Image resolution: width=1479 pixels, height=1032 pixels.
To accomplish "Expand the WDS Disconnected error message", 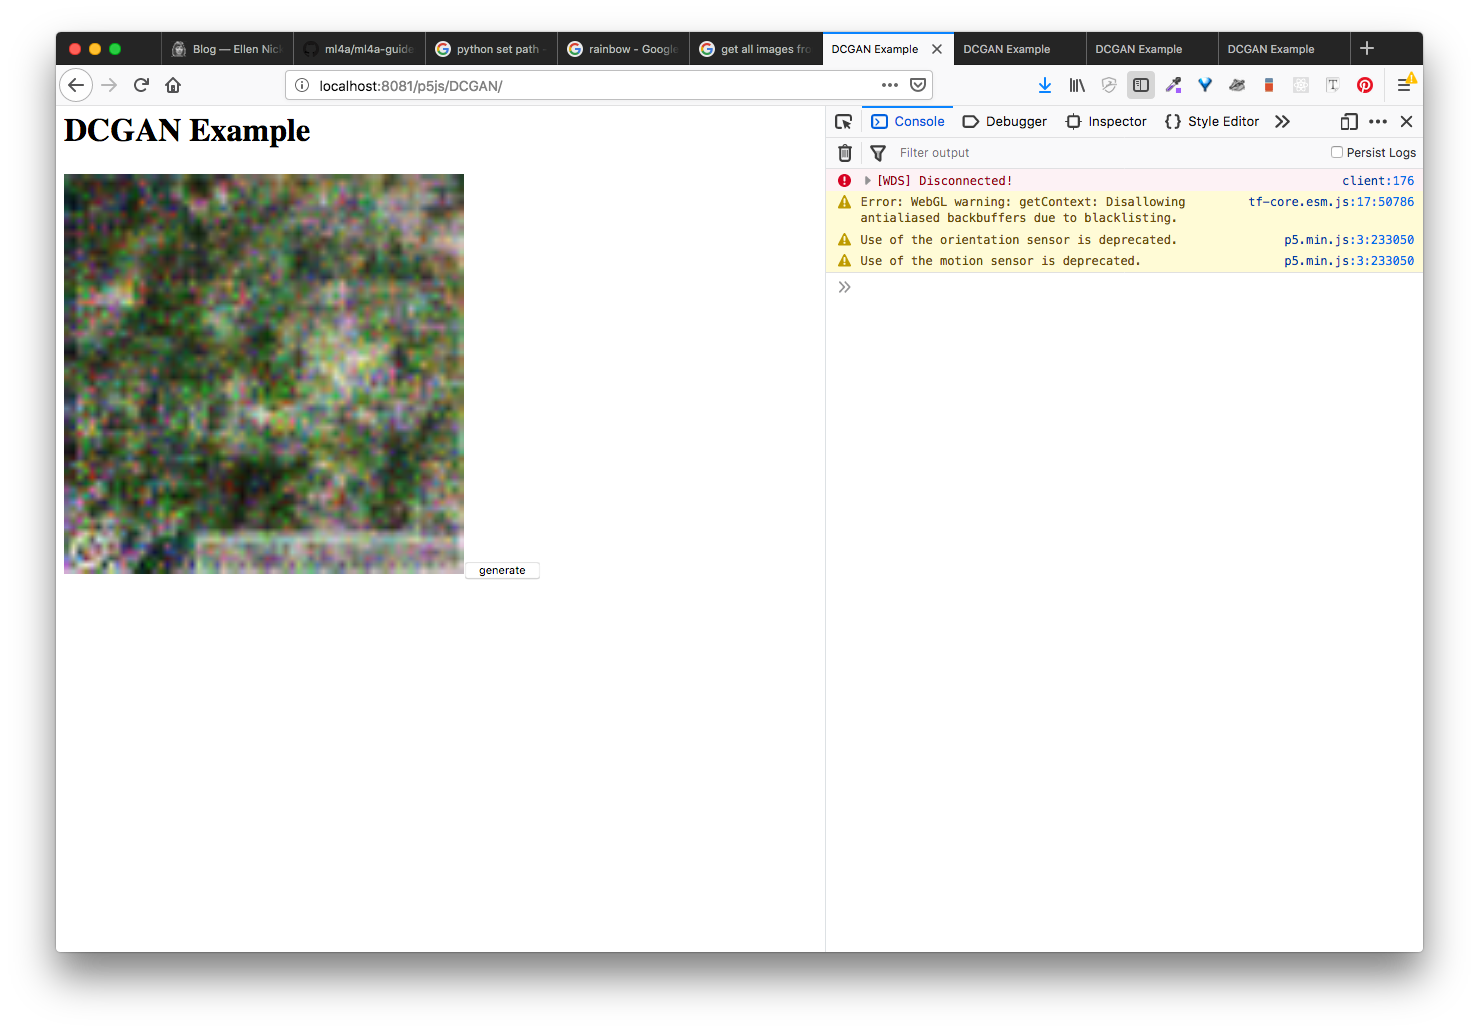I will [867, 180].
